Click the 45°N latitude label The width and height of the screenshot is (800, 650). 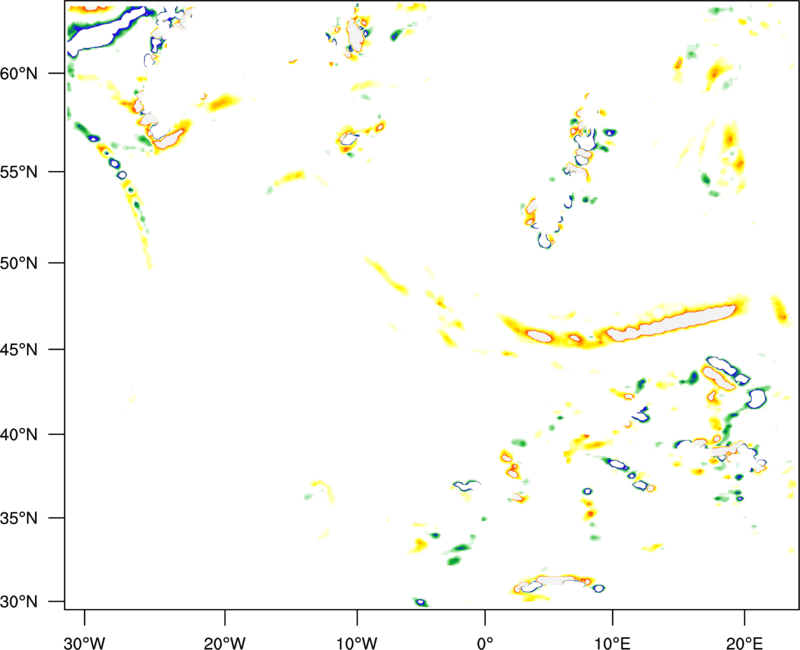click(x=19, y=349)
